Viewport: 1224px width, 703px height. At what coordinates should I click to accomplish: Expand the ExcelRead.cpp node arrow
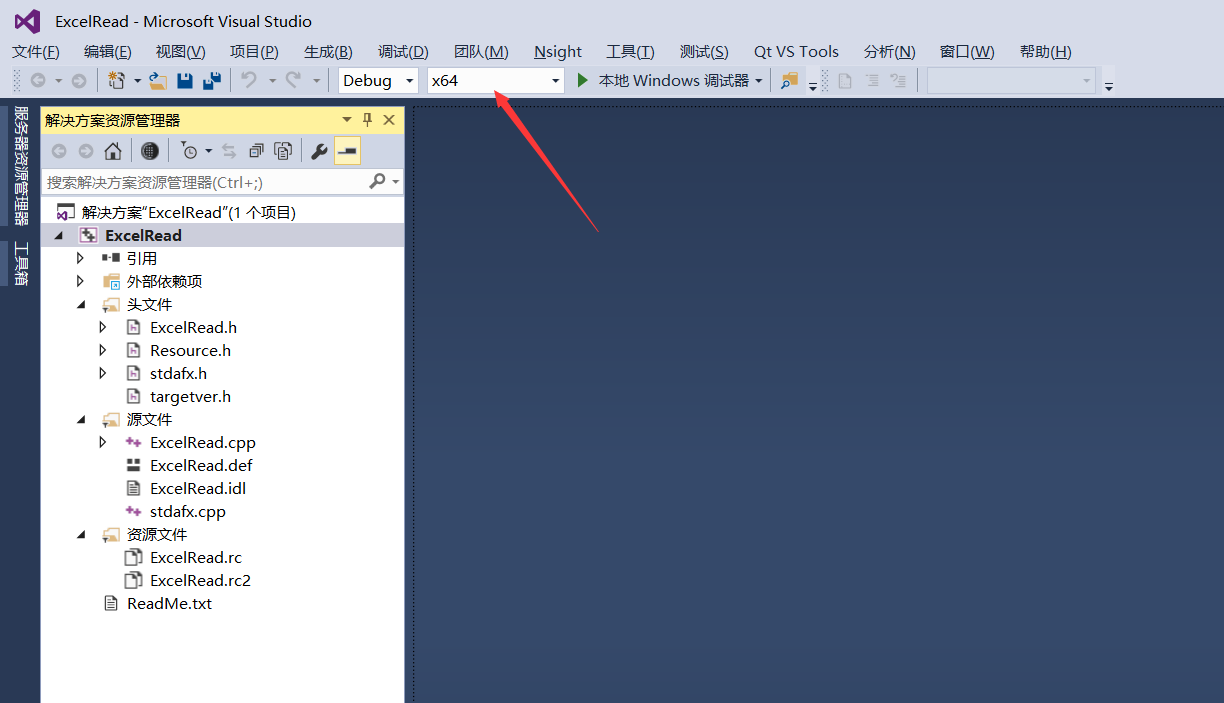click(103, 442)
